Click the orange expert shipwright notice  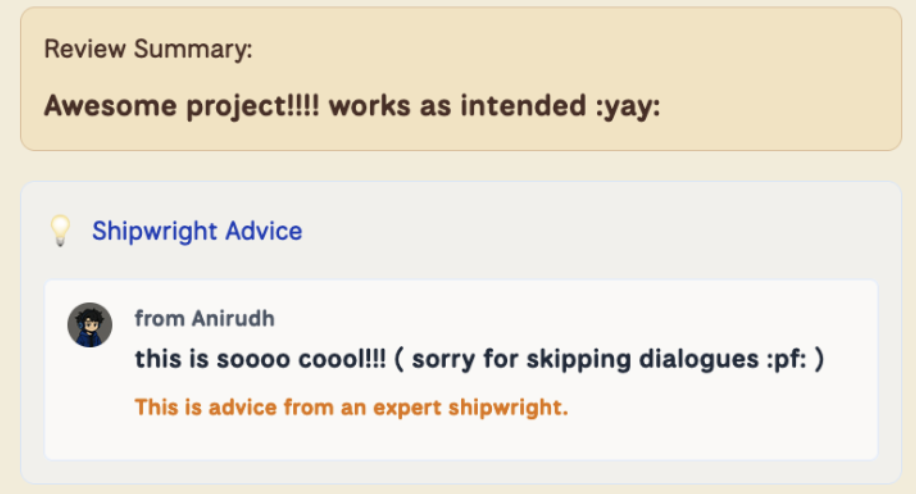coord(351,407)
